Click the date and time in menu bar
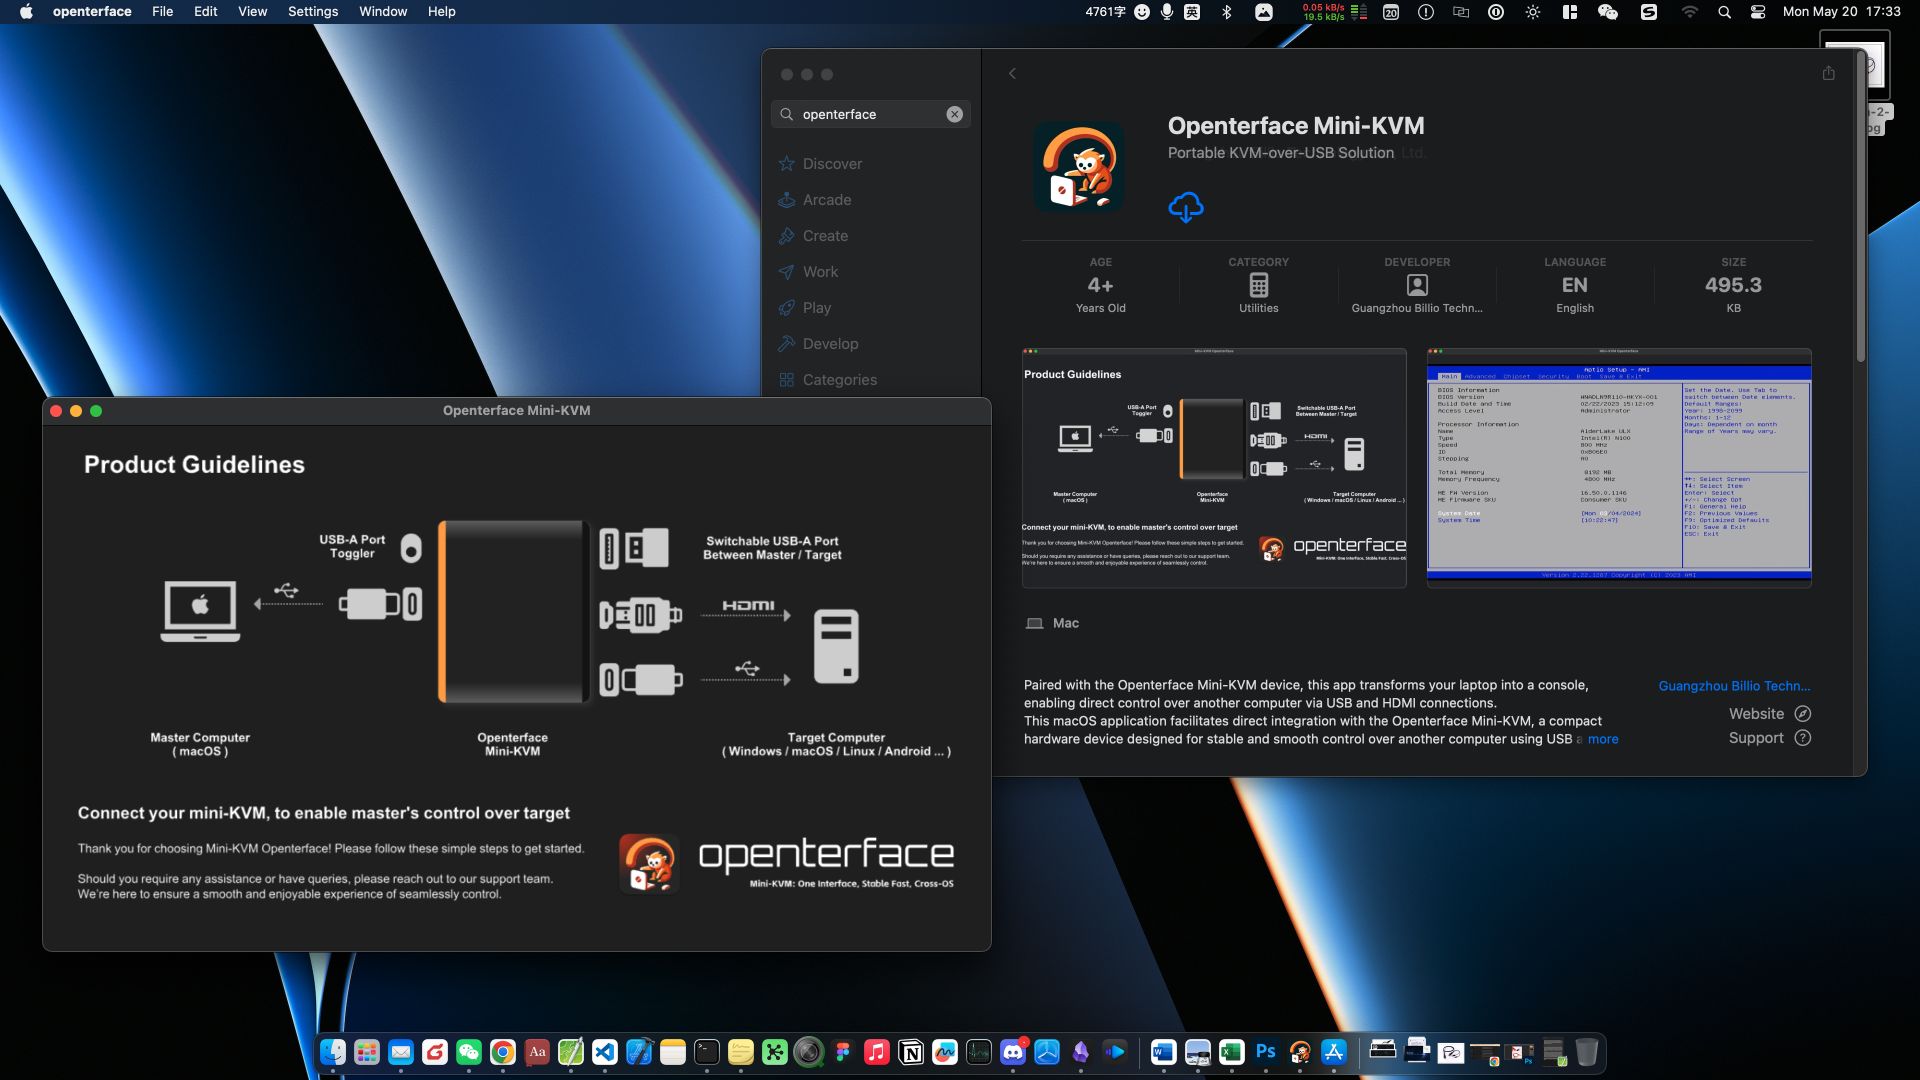Image resolution: width=1920 pixels, height=1080 pixels. (1841, 12)
